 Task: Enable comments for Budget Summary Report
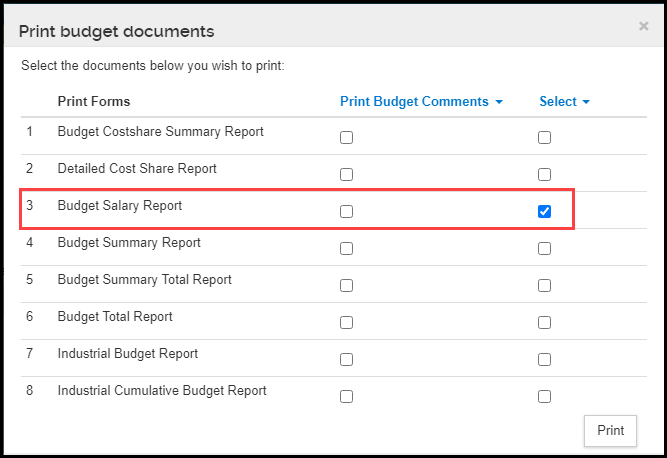pos(346,248)
